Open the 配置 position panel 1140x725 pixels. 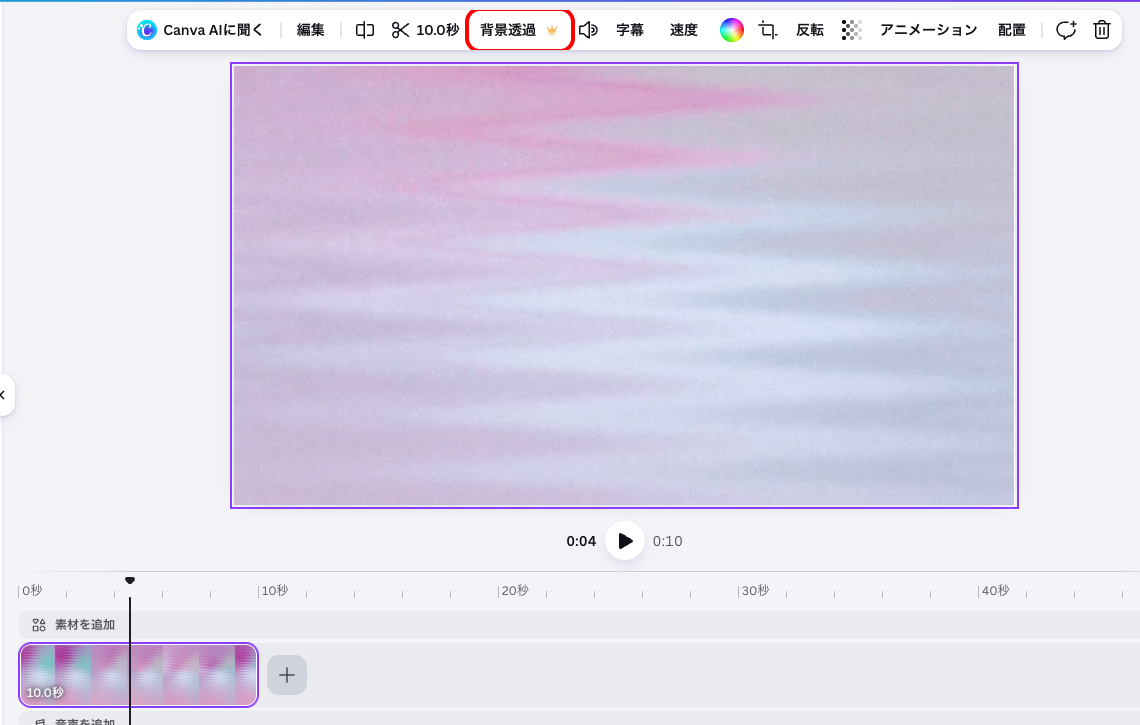tap(1011, 30)
